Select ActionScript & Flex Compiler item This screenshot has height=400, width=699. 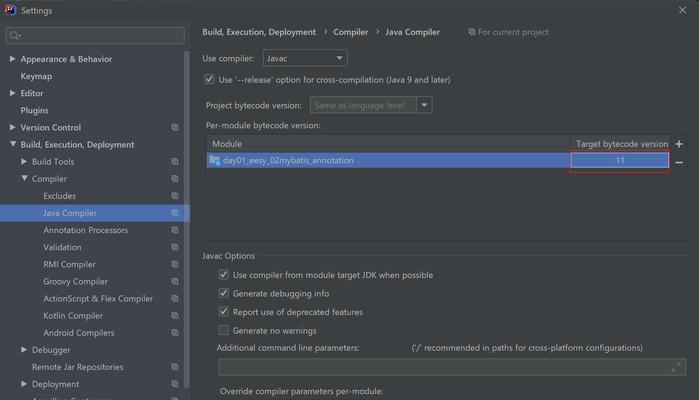tap(98, 298)
